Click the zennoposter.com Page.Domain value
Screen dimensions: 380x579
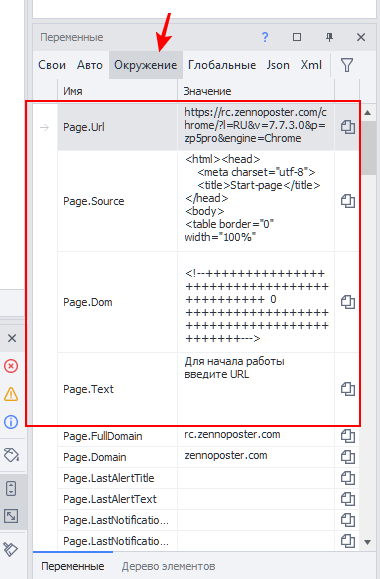click(x=256, y=457)
